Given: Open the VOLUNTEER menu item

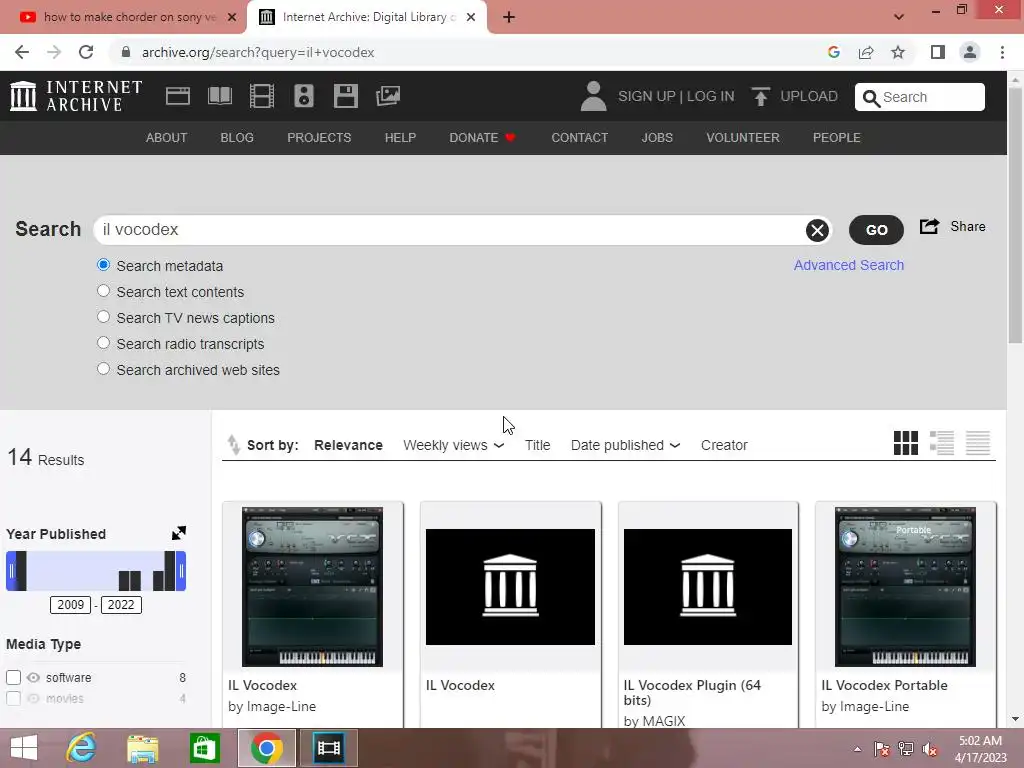Looking at the screenshot, I should pos(743,138).
